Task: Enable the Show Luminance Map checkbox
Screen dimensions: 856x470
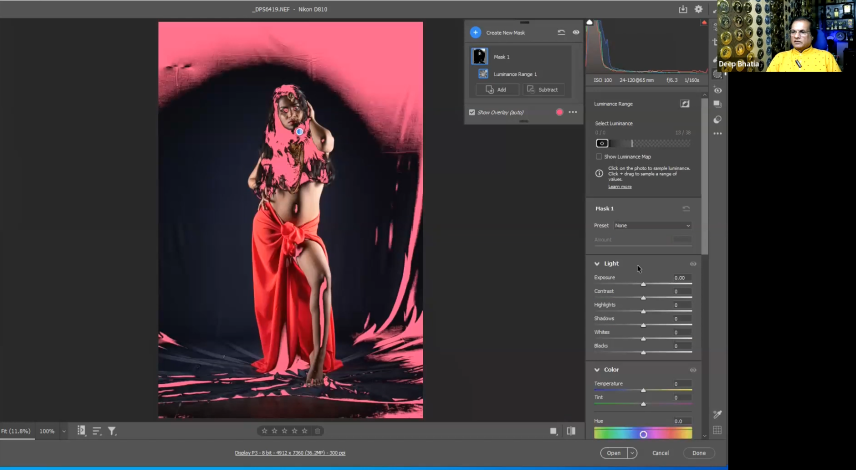Action: point(599,157)
